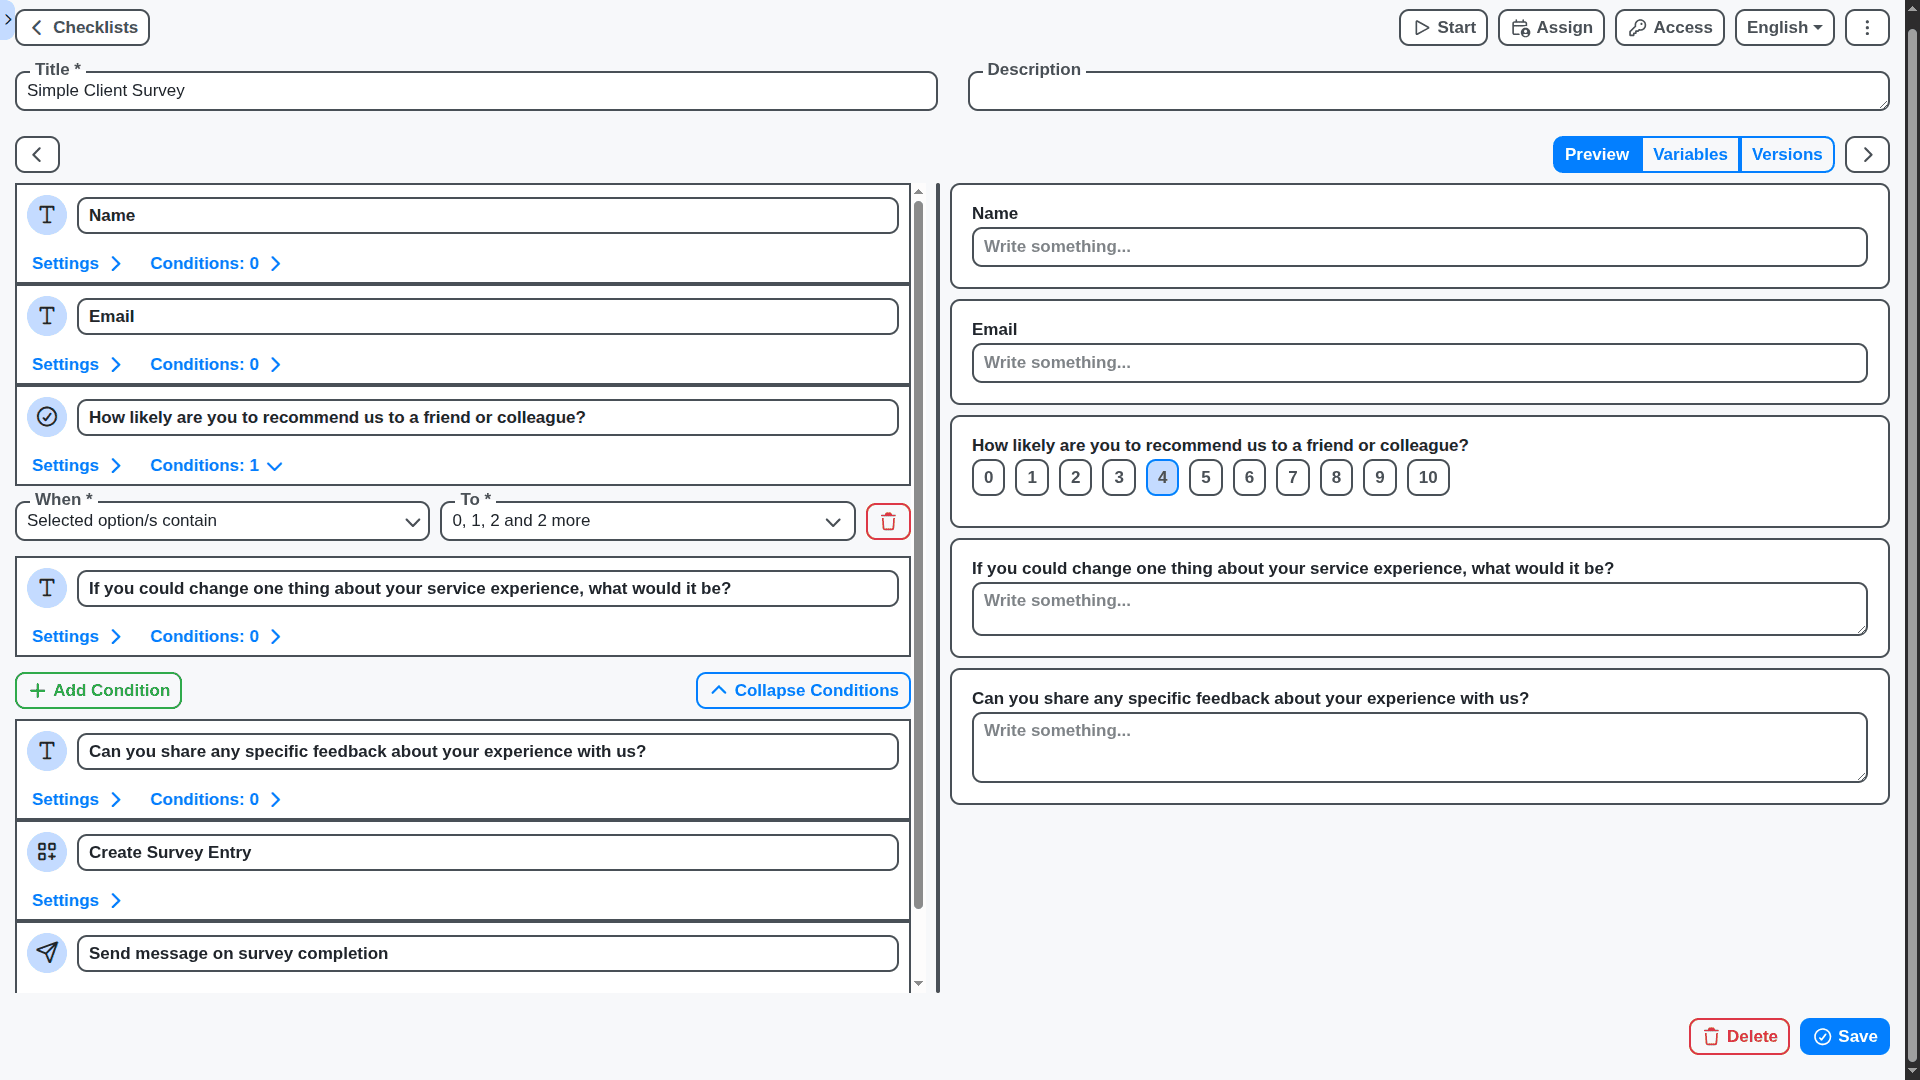Switch to the Variables tab

click(1690, 154)
